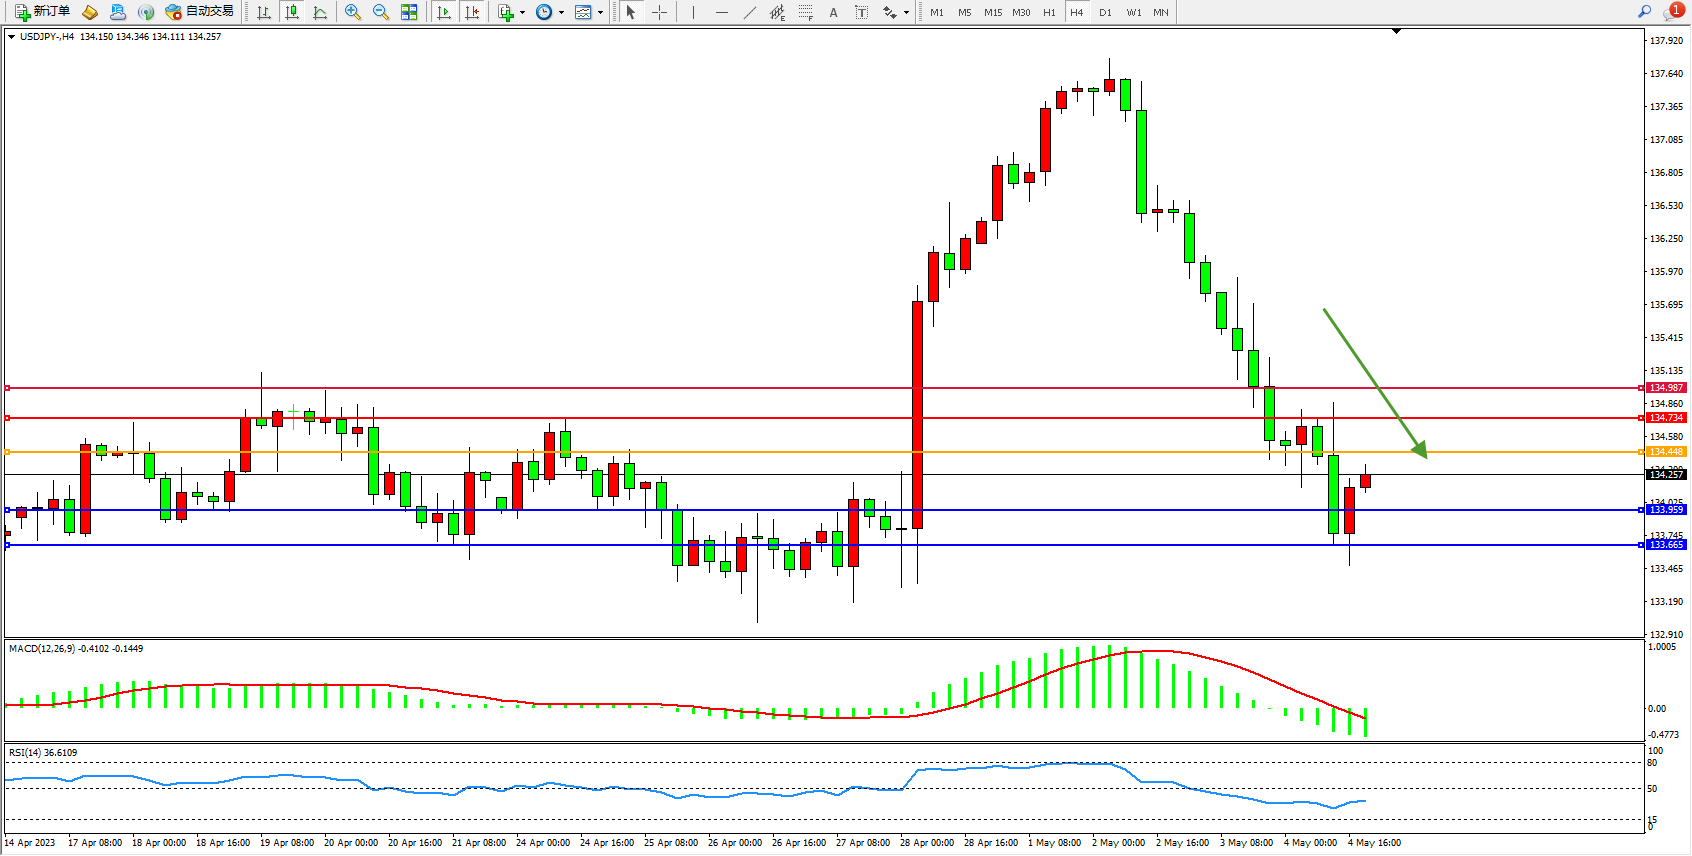Choose the draw trendline tool
The height and width of the screenshot is (856, 1692).
pyautogui.click(x=750, y=12)
